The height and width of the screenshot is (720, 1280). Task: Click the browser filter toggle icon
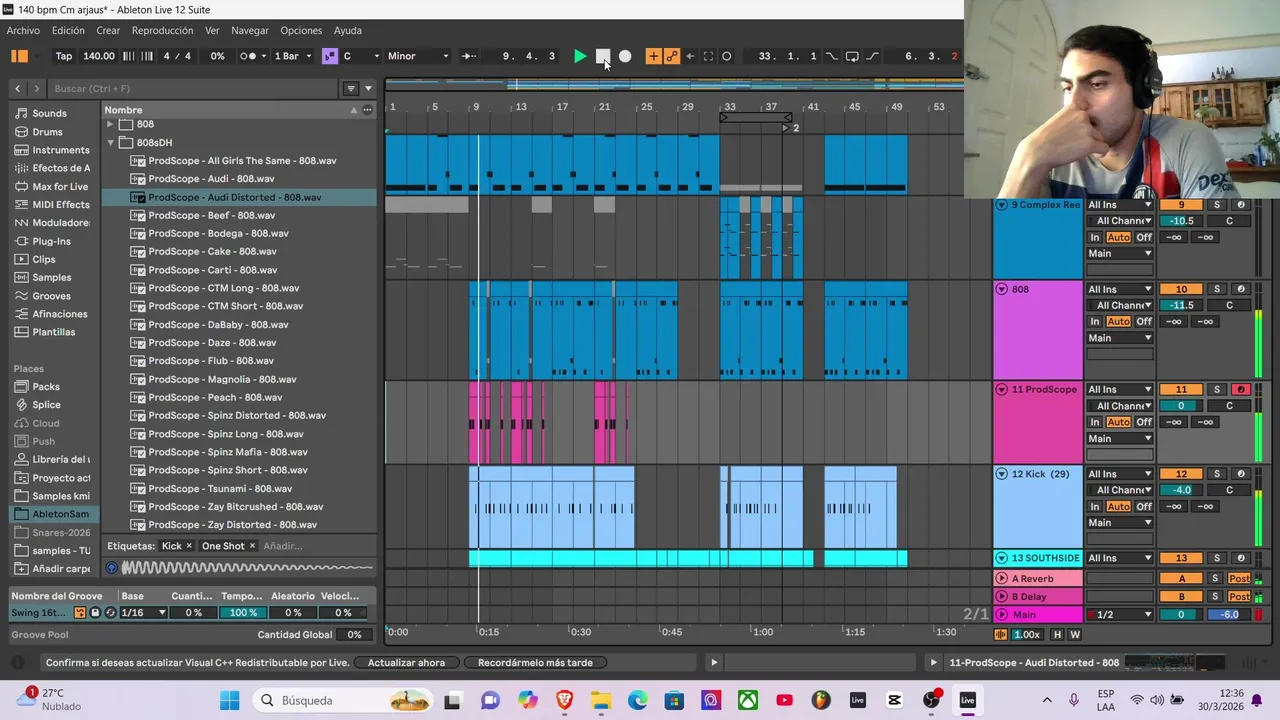coord(351,88)
